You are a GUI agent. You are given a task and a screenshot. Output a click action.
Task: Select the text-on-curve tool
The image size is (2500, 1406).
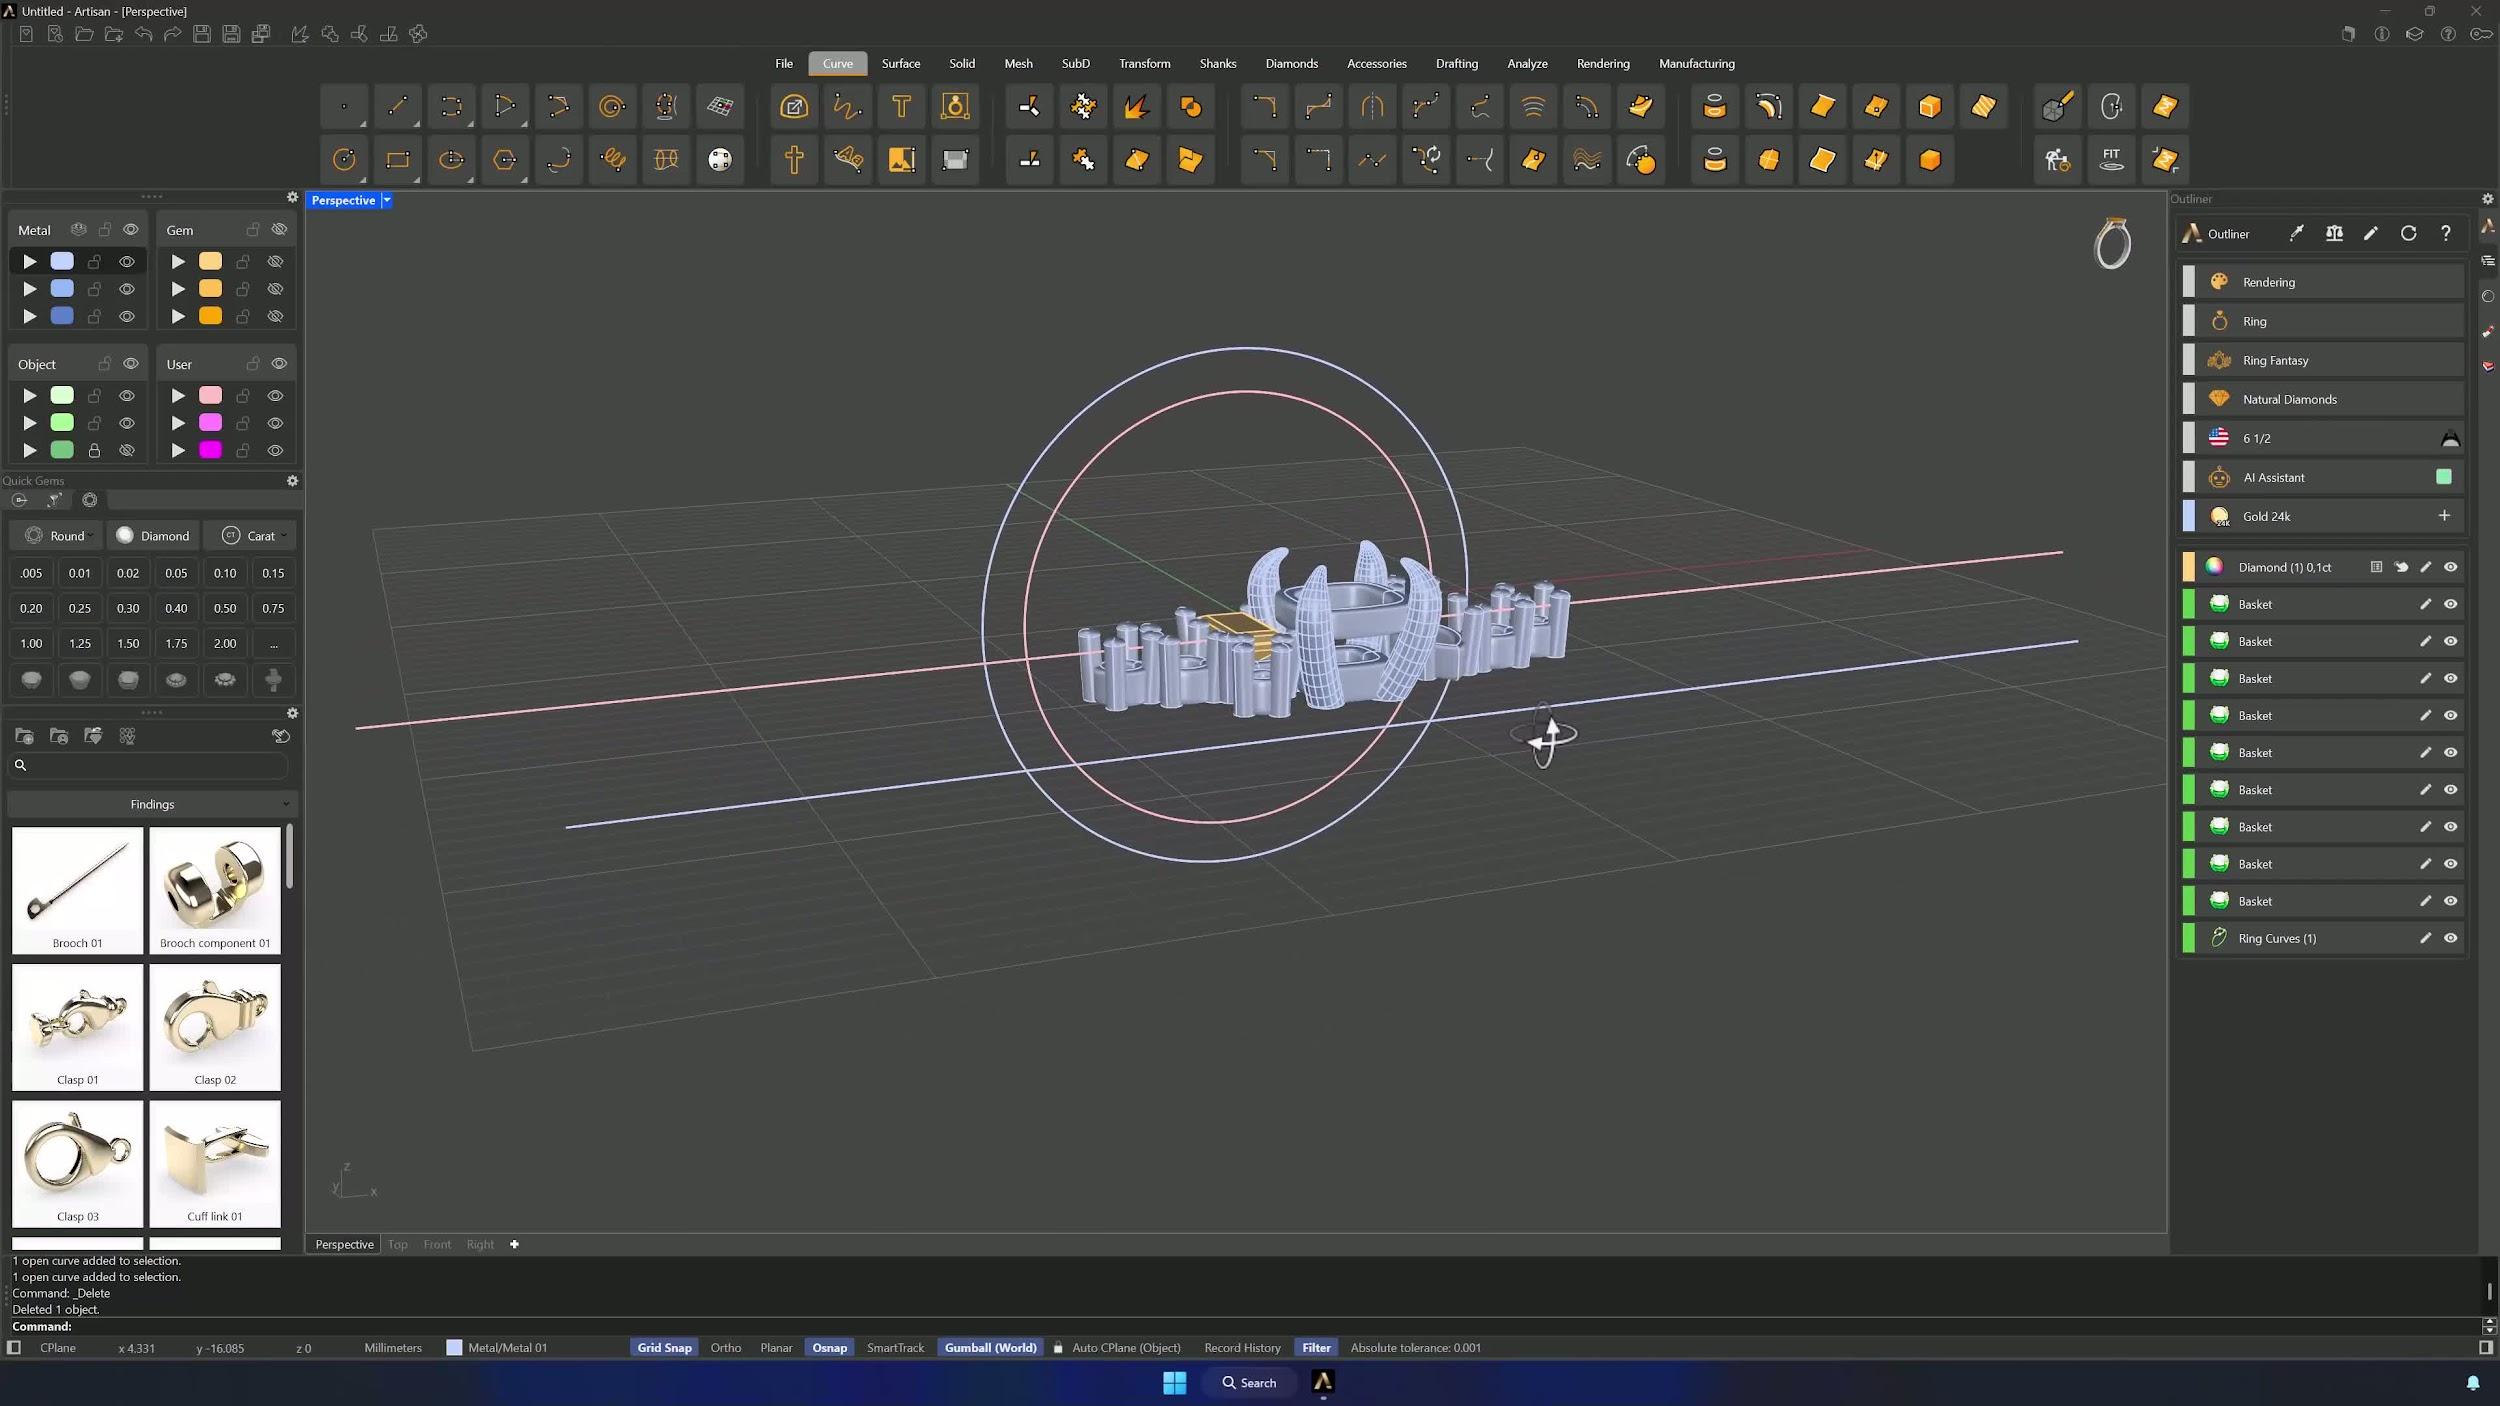point(848,160)
